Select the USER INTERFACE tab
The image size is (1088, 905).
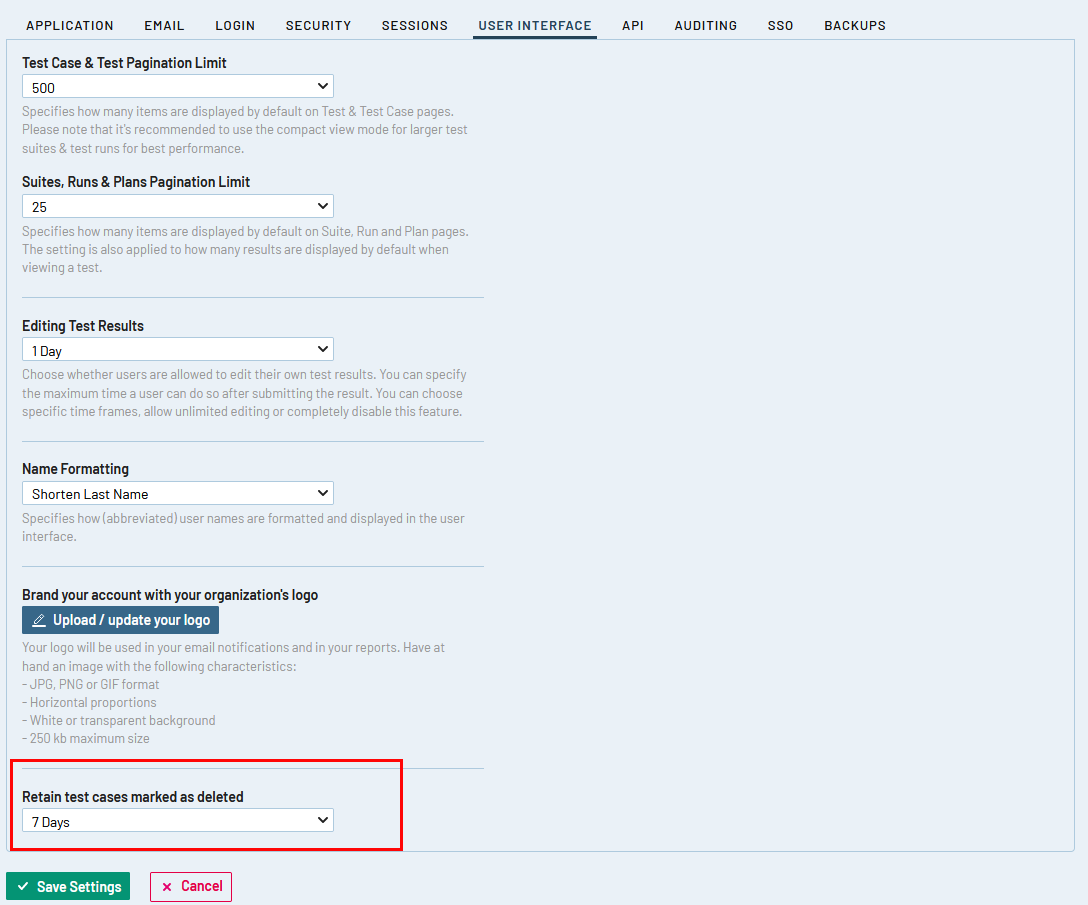(x=534, y=25)
